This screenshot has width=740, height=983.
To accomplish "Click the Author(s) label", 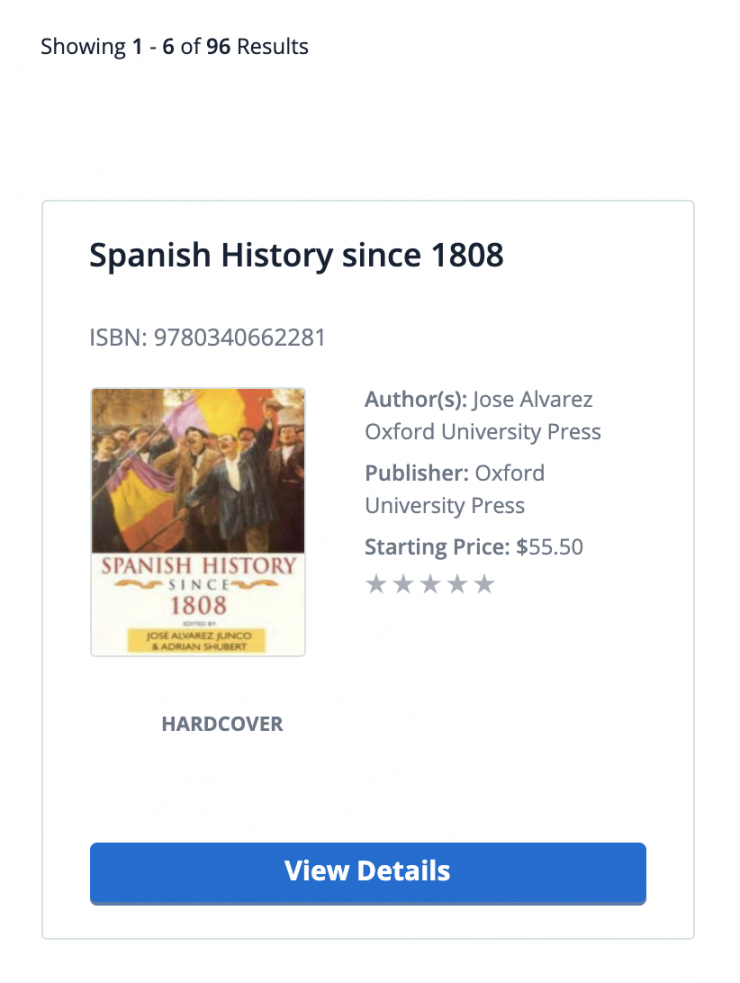I will pos(415,400).
